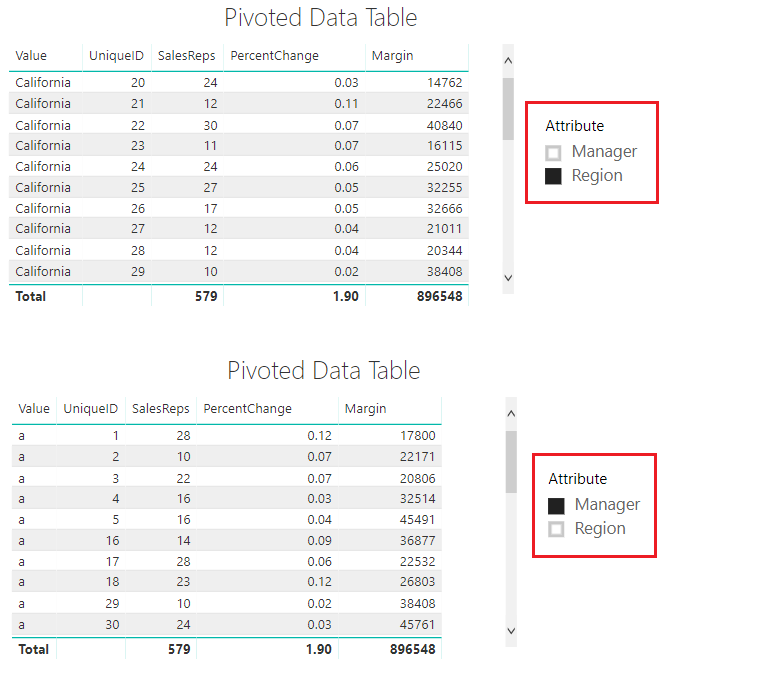This screenshot has width=776, height=676.
Task: Click top table scroll down arrow
Action: tap(508, 278)
